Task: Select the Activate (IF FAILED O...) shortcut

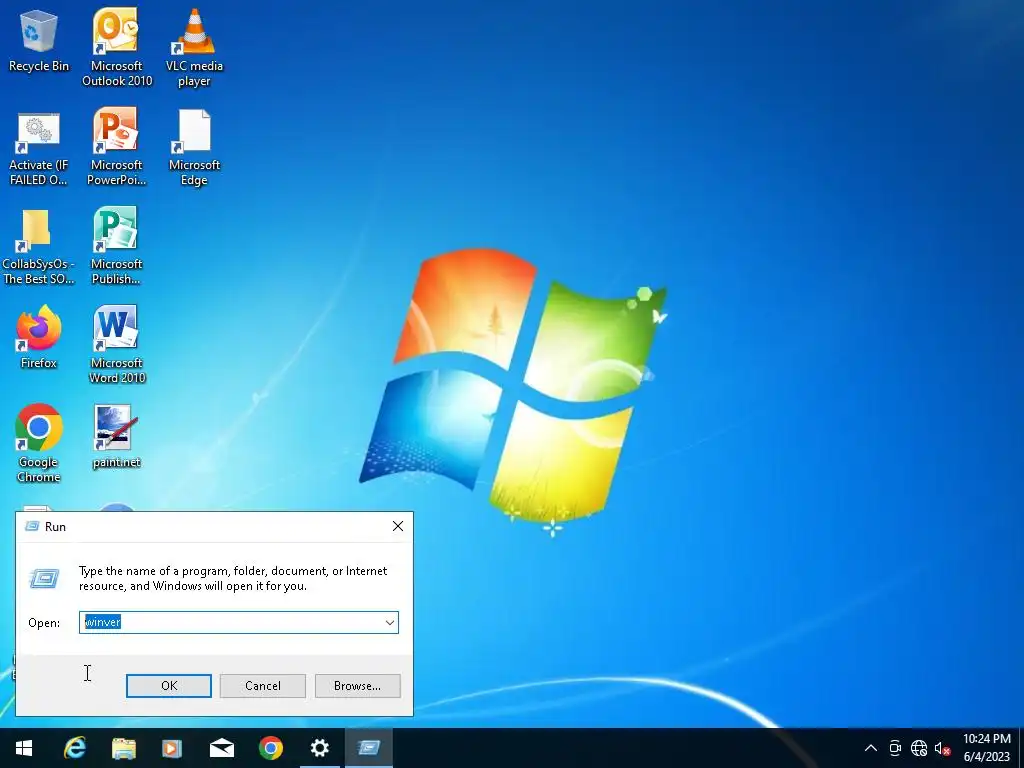Action: 39,148
